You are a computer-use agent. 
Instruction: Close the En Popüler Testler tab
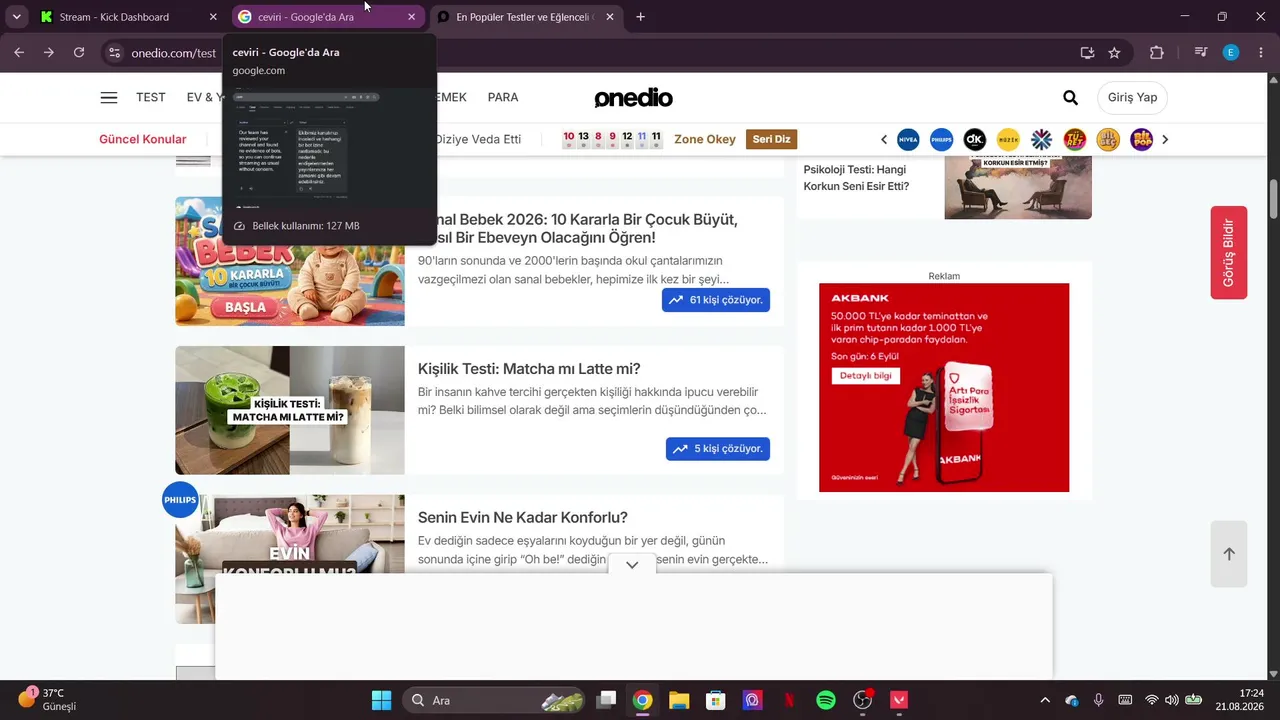610,17
